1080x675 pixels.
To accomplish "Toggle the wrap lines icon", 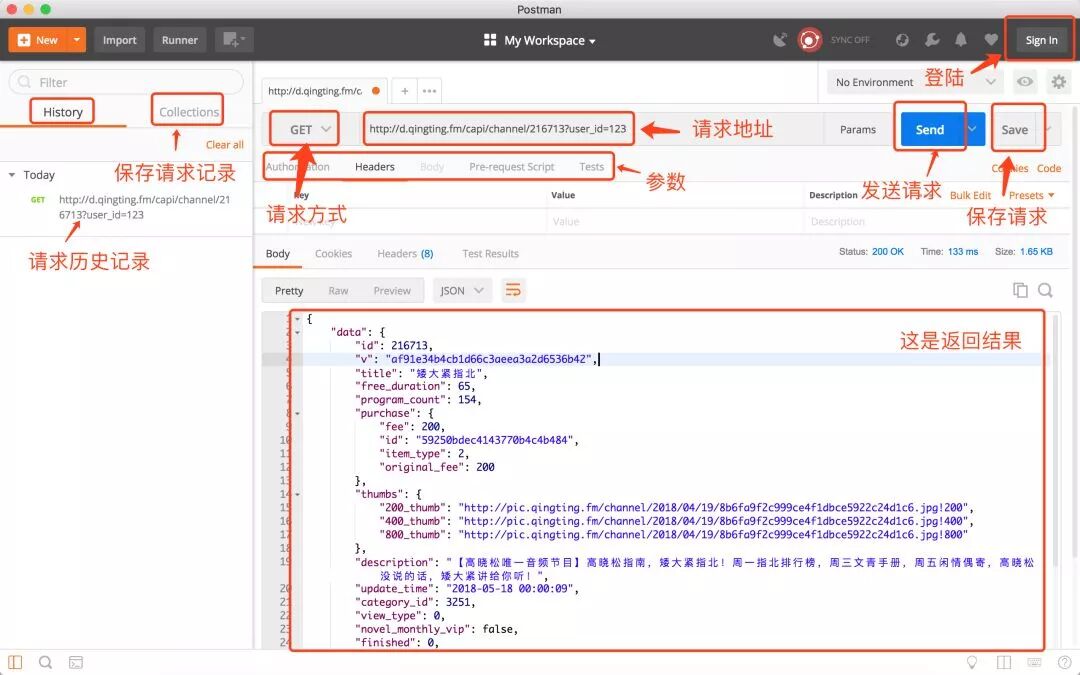I will (x=513, y=290).
